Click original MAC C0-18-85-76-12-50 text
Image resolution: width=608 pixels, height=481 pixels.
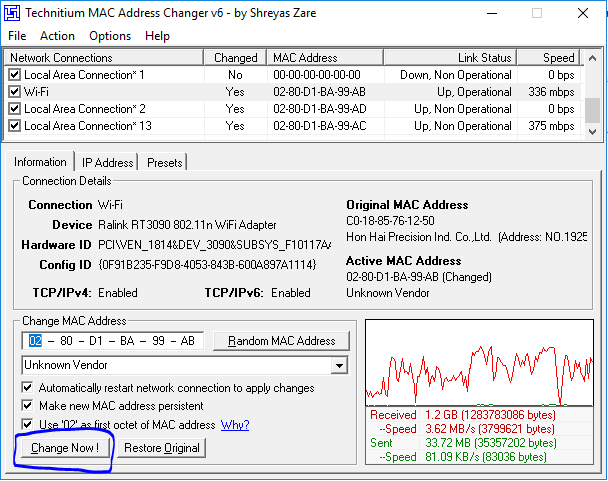coord(390,221)
